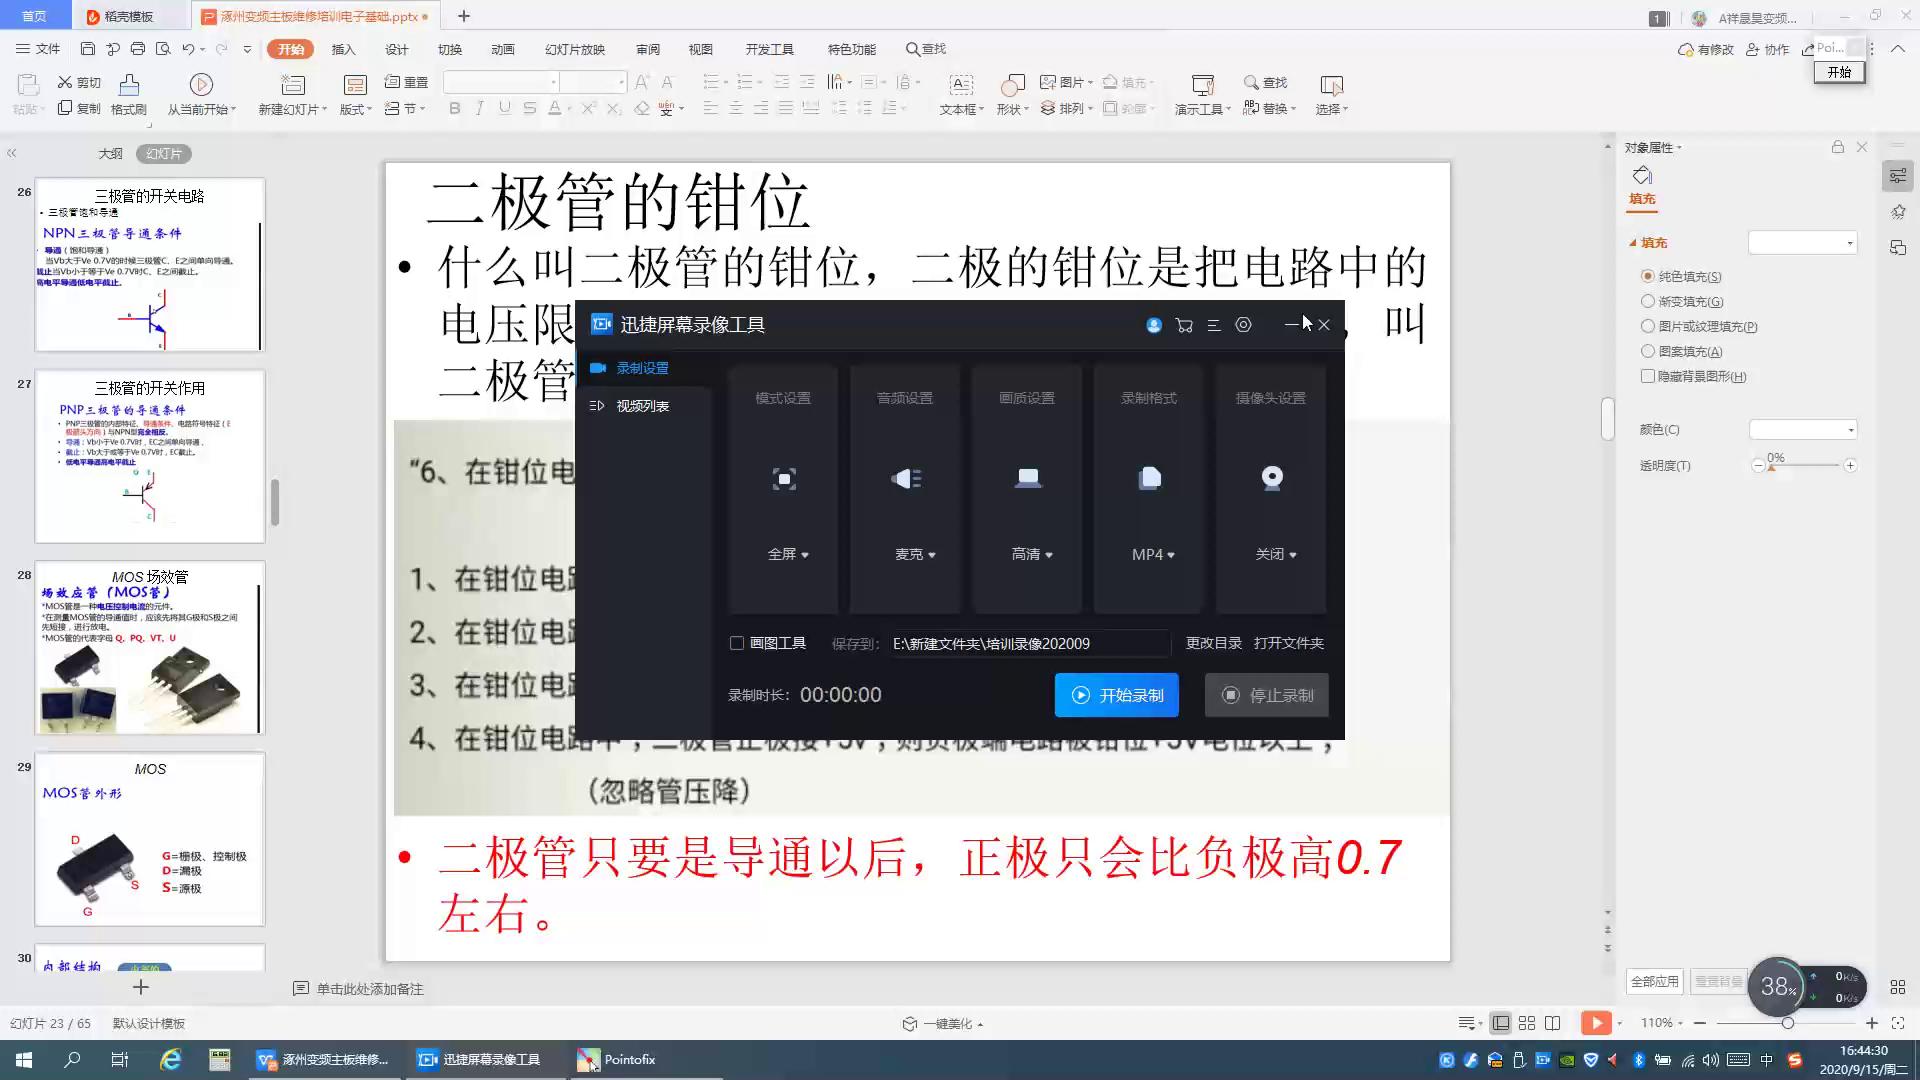Open Internet Explorer in taskbar
1920x1080 pixels.
171,1060
